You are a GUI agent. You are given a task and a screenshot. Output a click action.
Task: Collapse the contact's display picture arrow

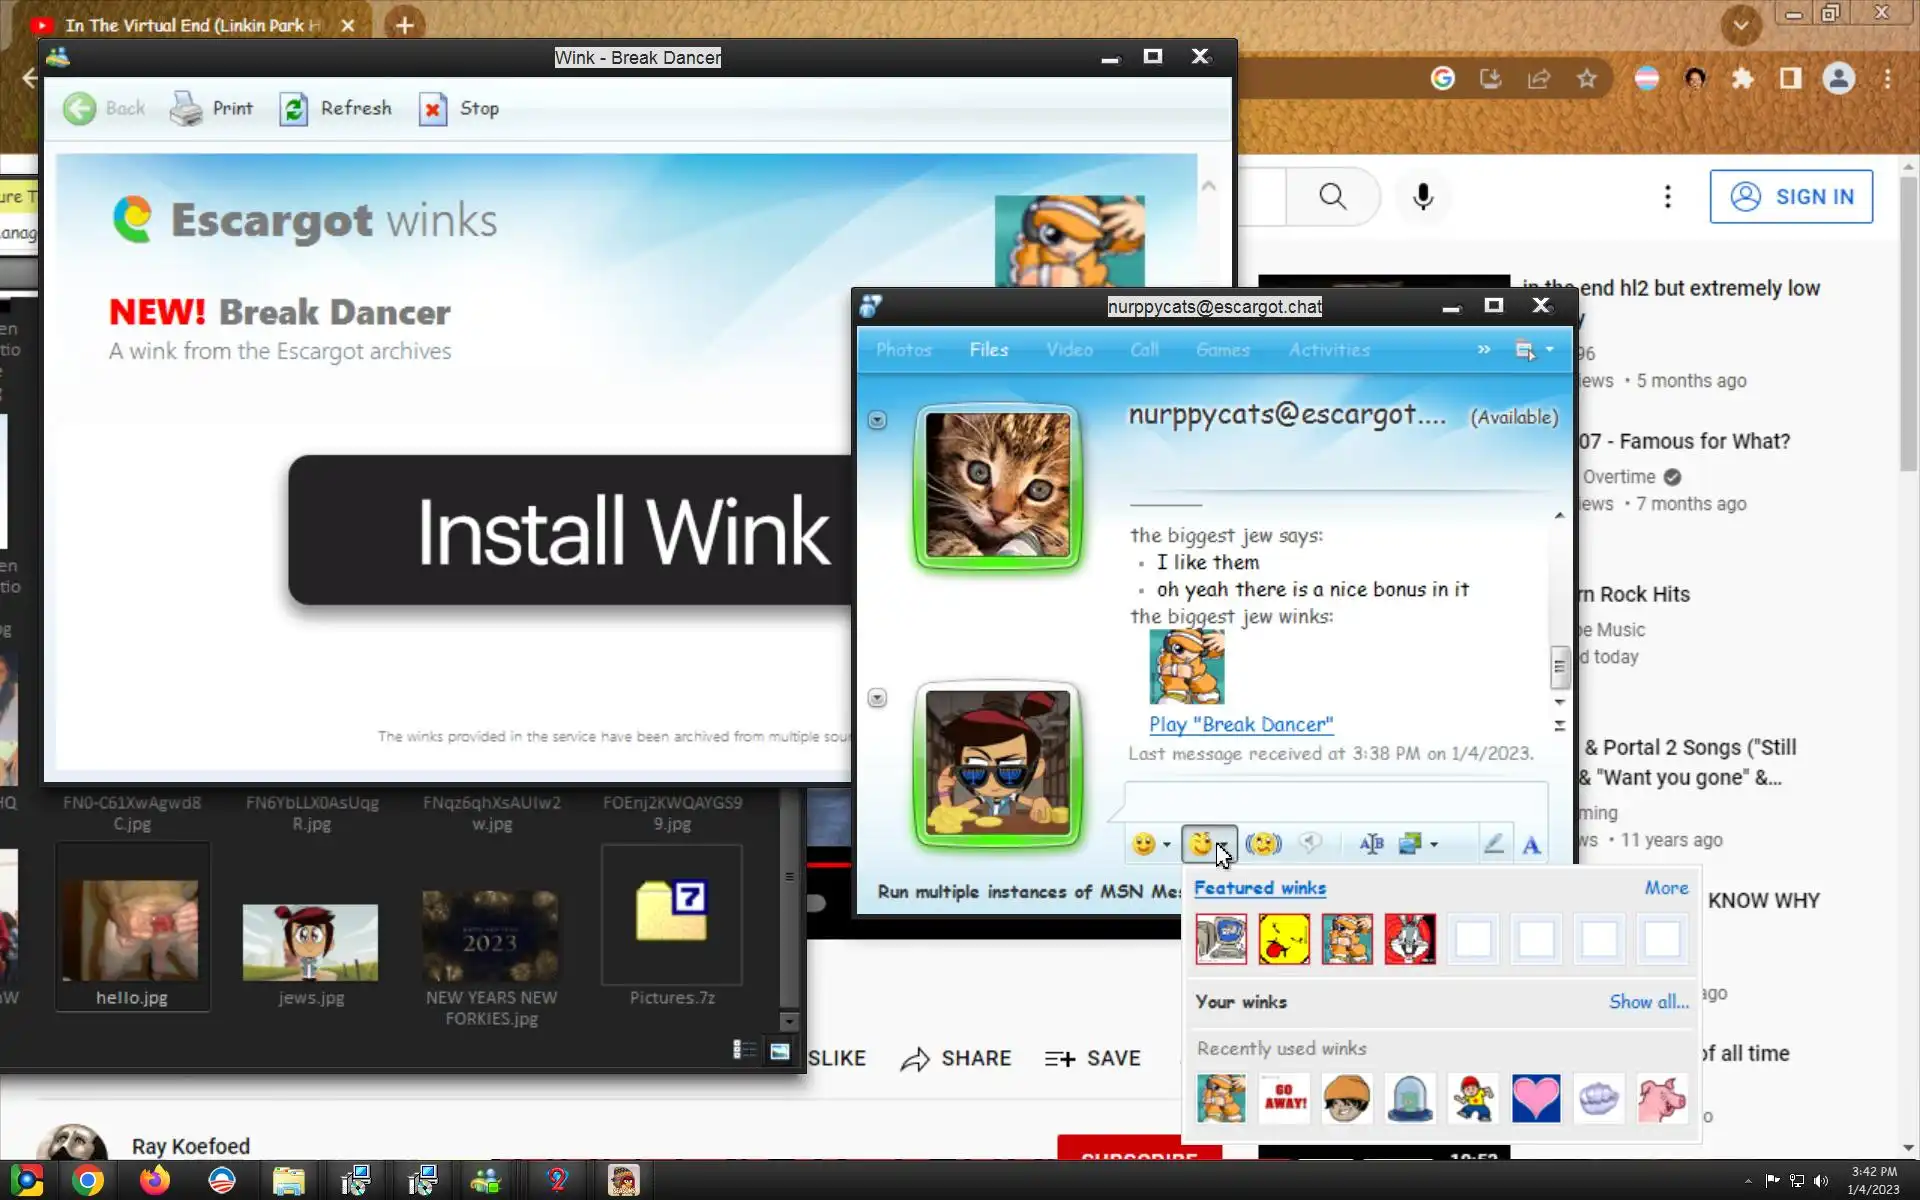point(877,420)
